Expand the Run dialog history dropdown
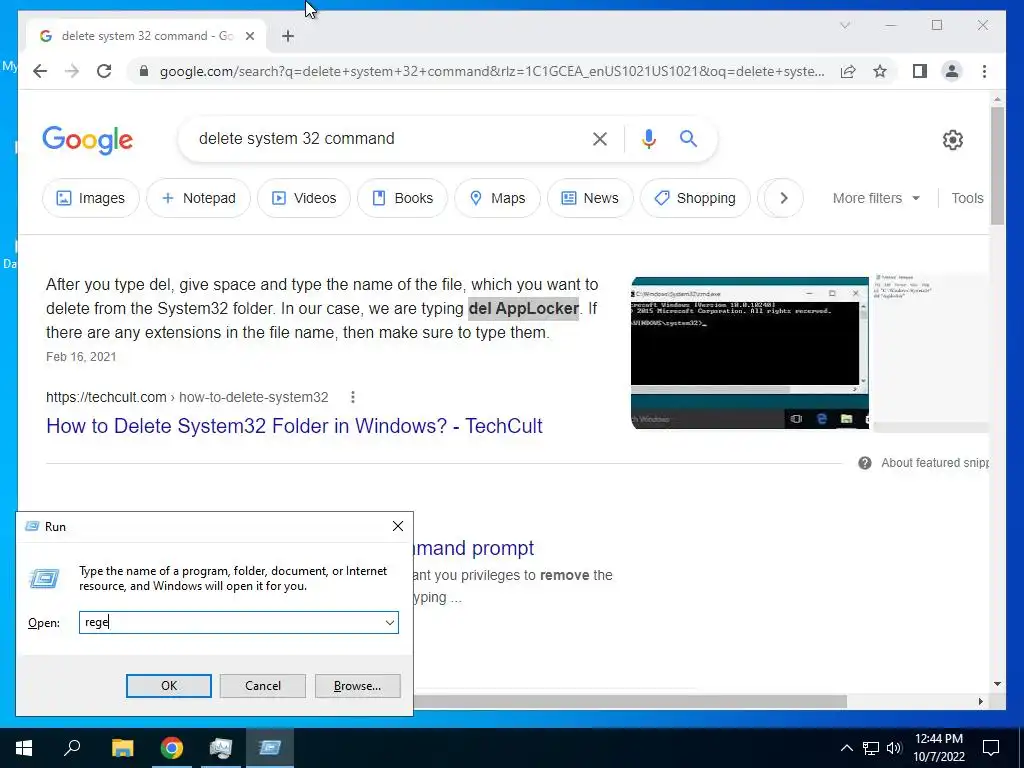This screenshot has height=768, width=1024. (390, 622)
